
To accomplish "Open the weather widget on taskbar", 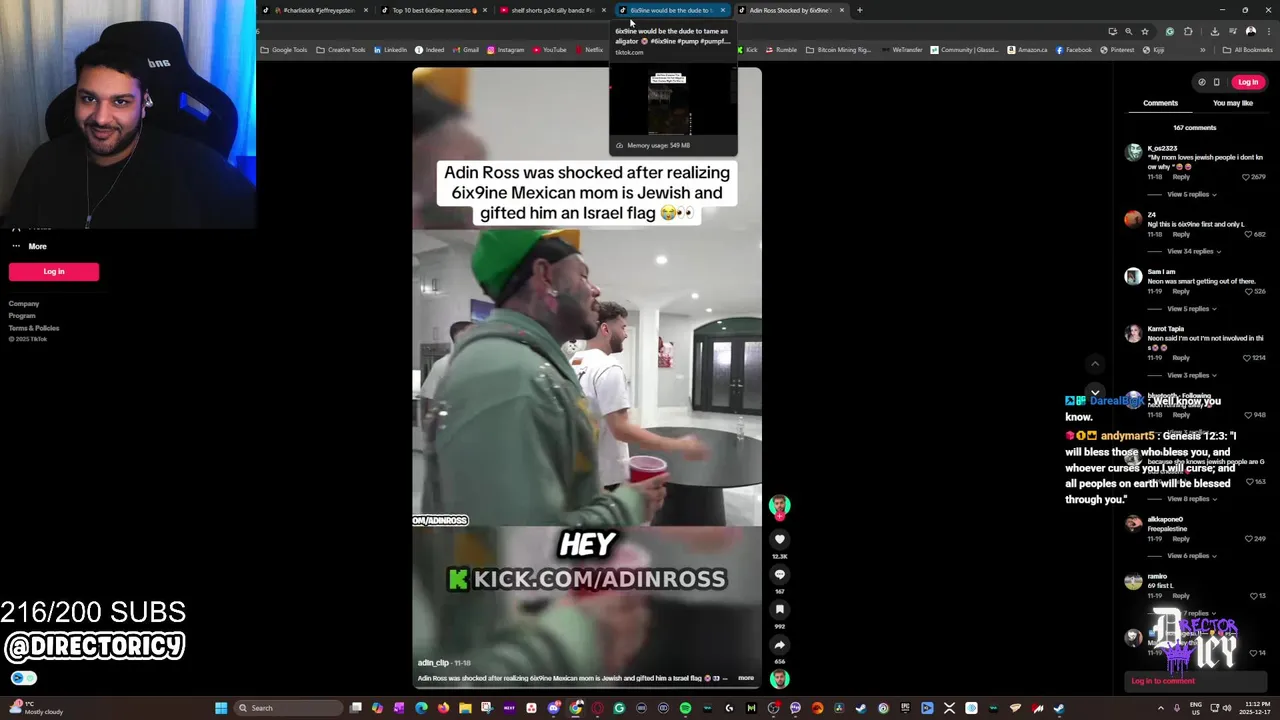I will [38, 708].
